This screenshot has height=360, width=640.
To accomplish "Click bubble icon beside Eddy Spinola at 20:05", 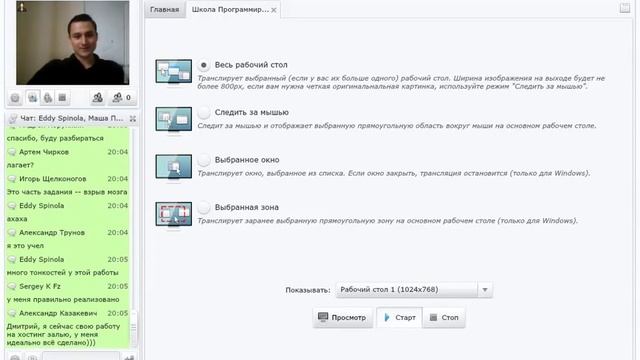I will 12,260.
